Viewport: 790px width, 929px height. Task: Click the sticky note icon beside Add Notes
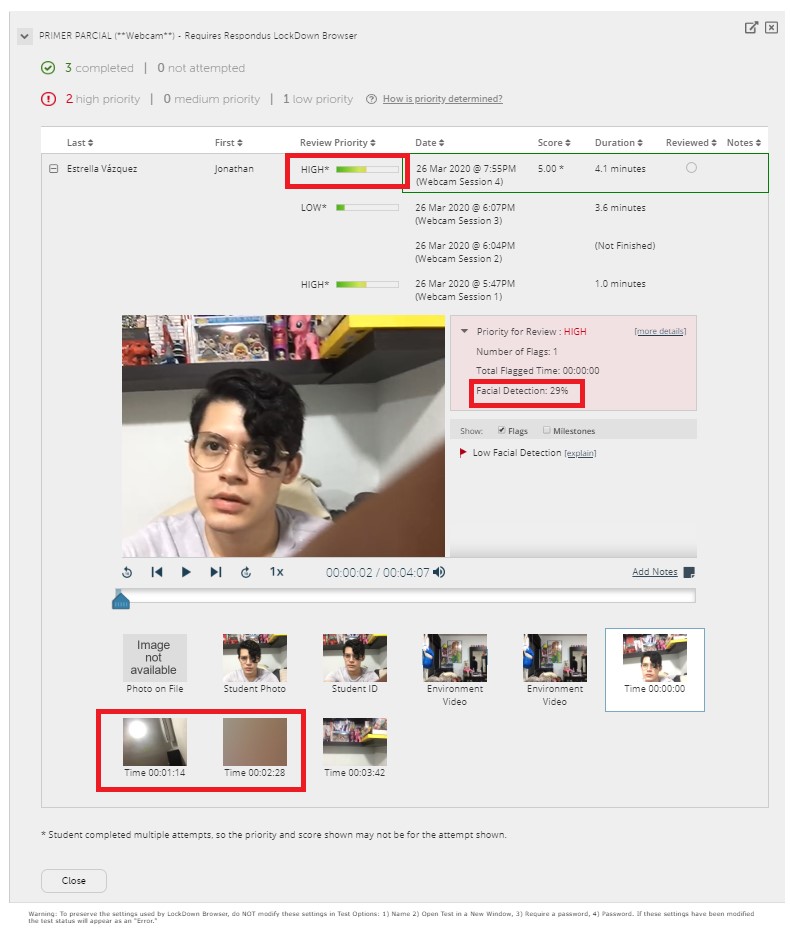688,572
